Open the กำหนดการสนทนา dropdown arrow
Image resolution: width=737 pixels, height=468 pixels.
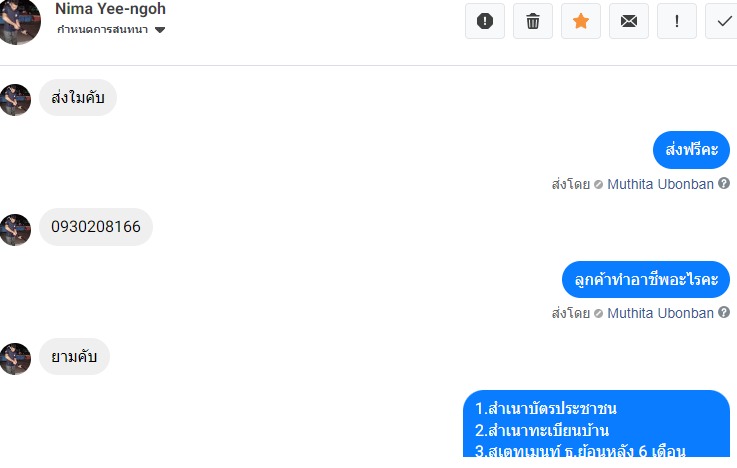160,30
